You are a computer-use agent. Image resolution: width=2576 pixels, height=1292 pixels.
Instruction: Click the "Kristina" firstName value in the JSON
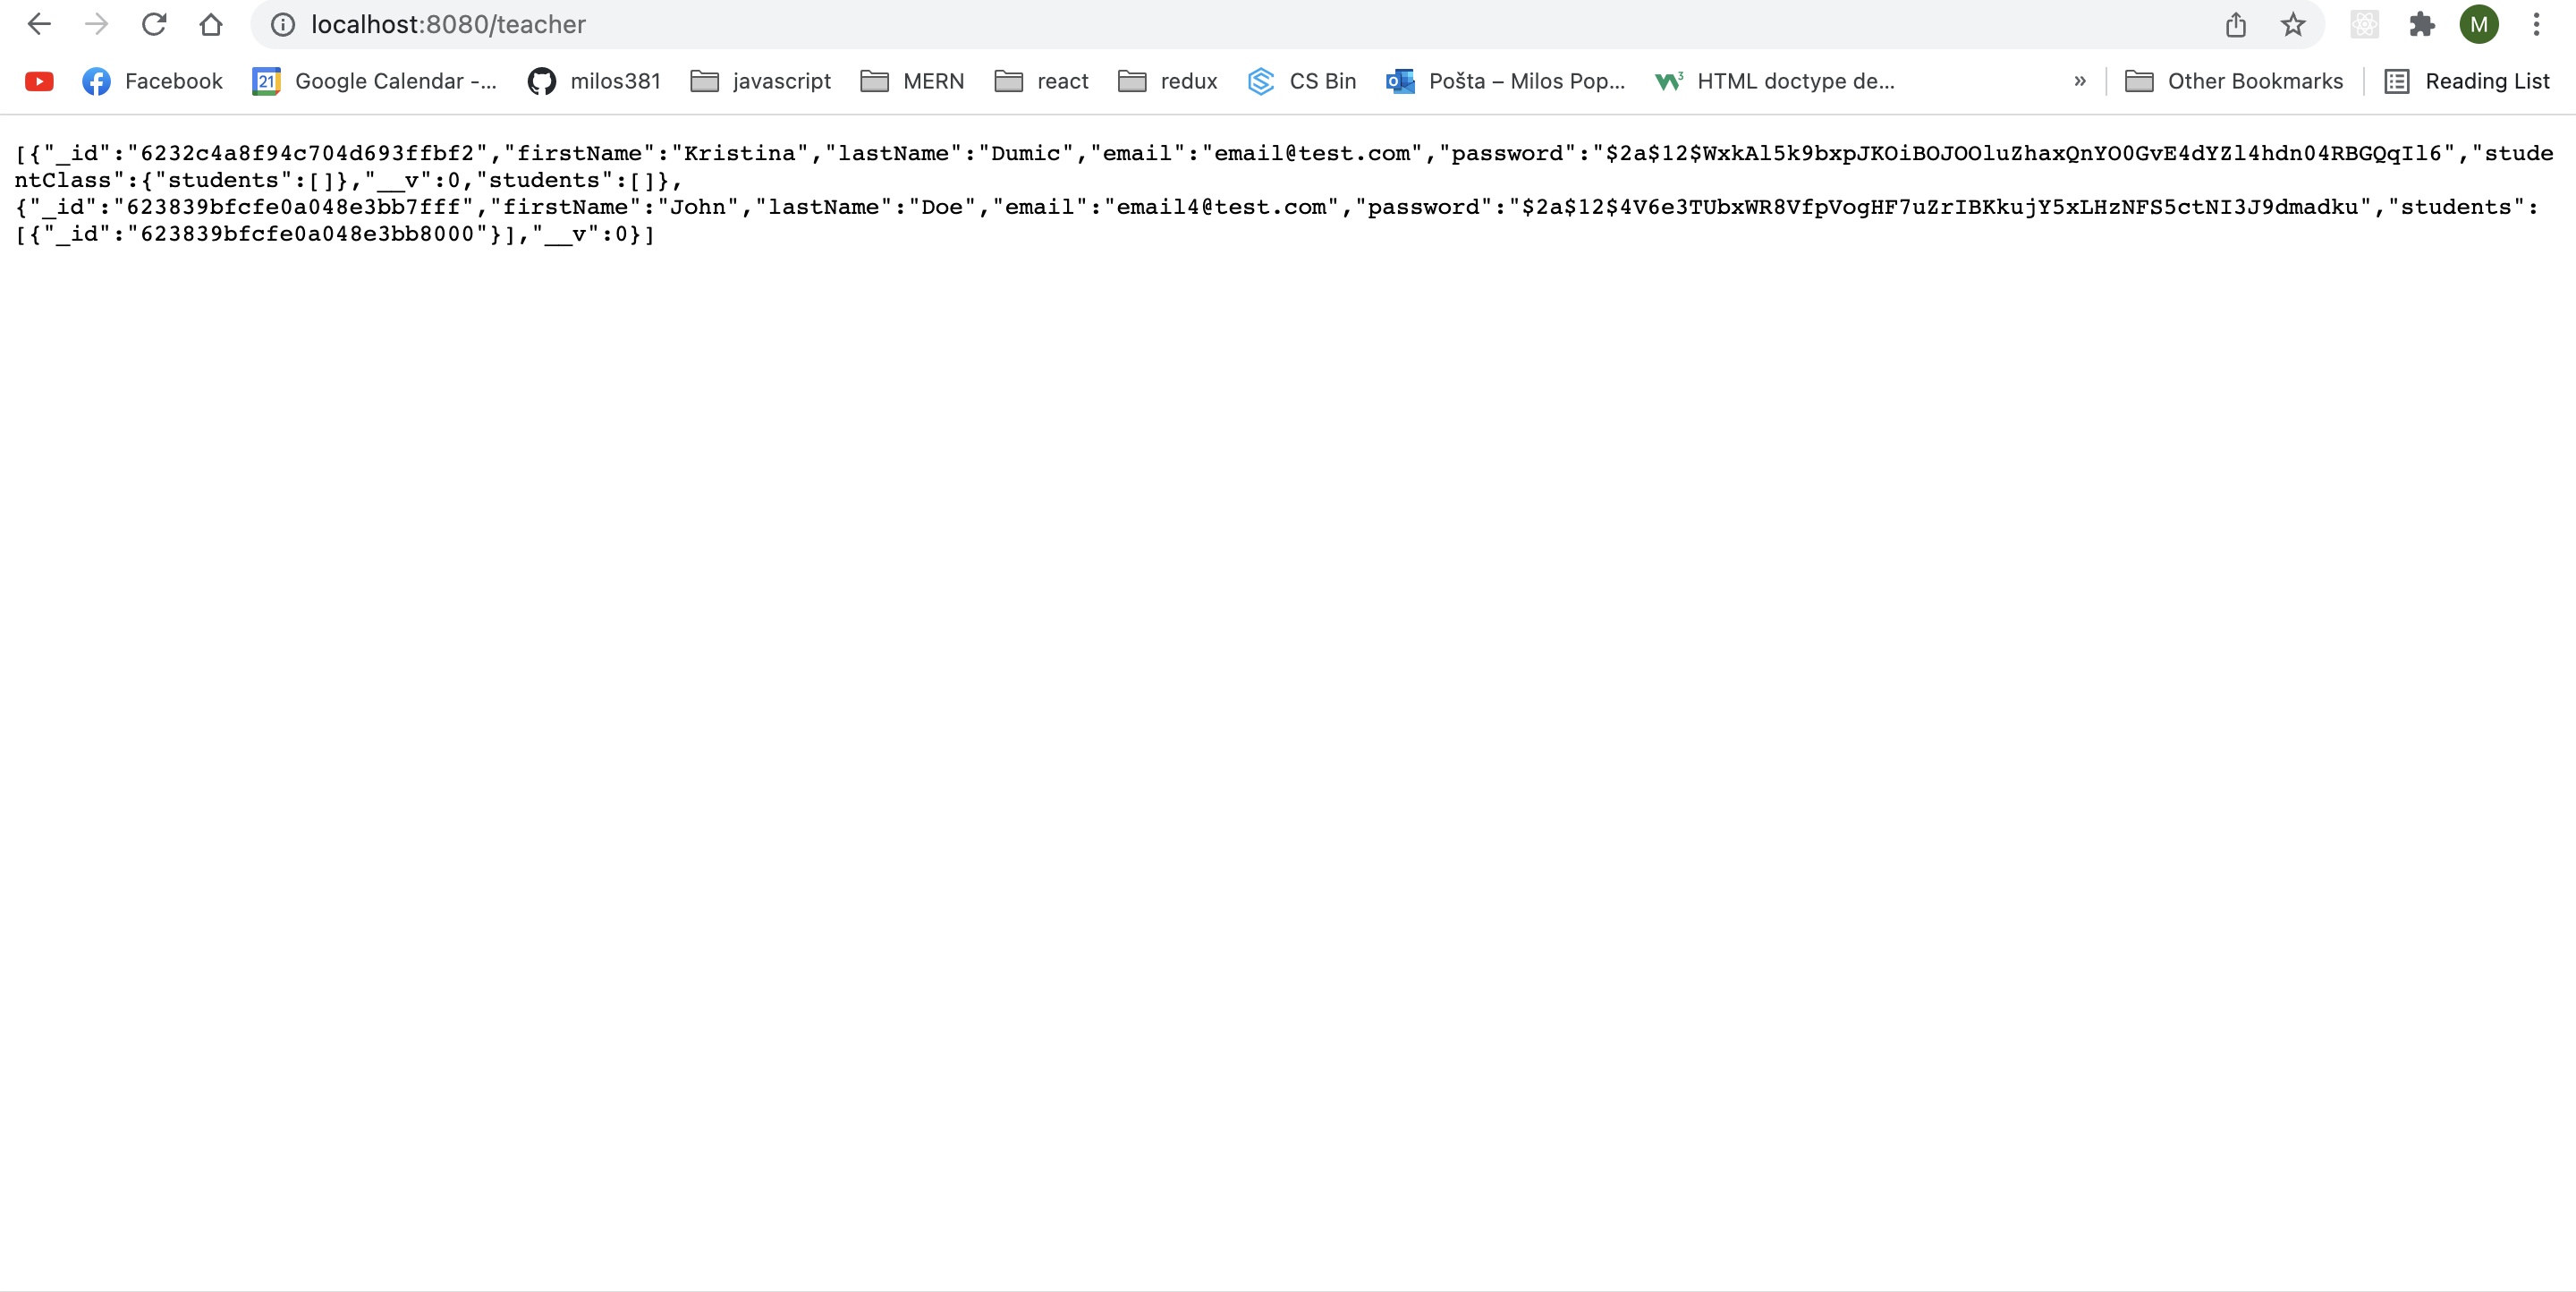(x=739, y=153)
